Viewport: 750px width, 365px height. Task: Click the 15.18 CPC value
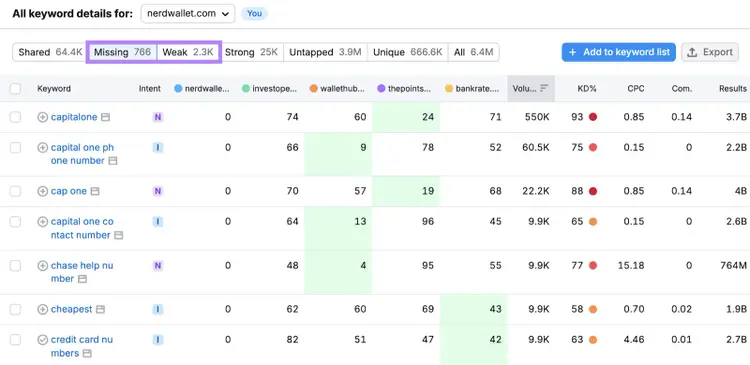coord(631,265)
